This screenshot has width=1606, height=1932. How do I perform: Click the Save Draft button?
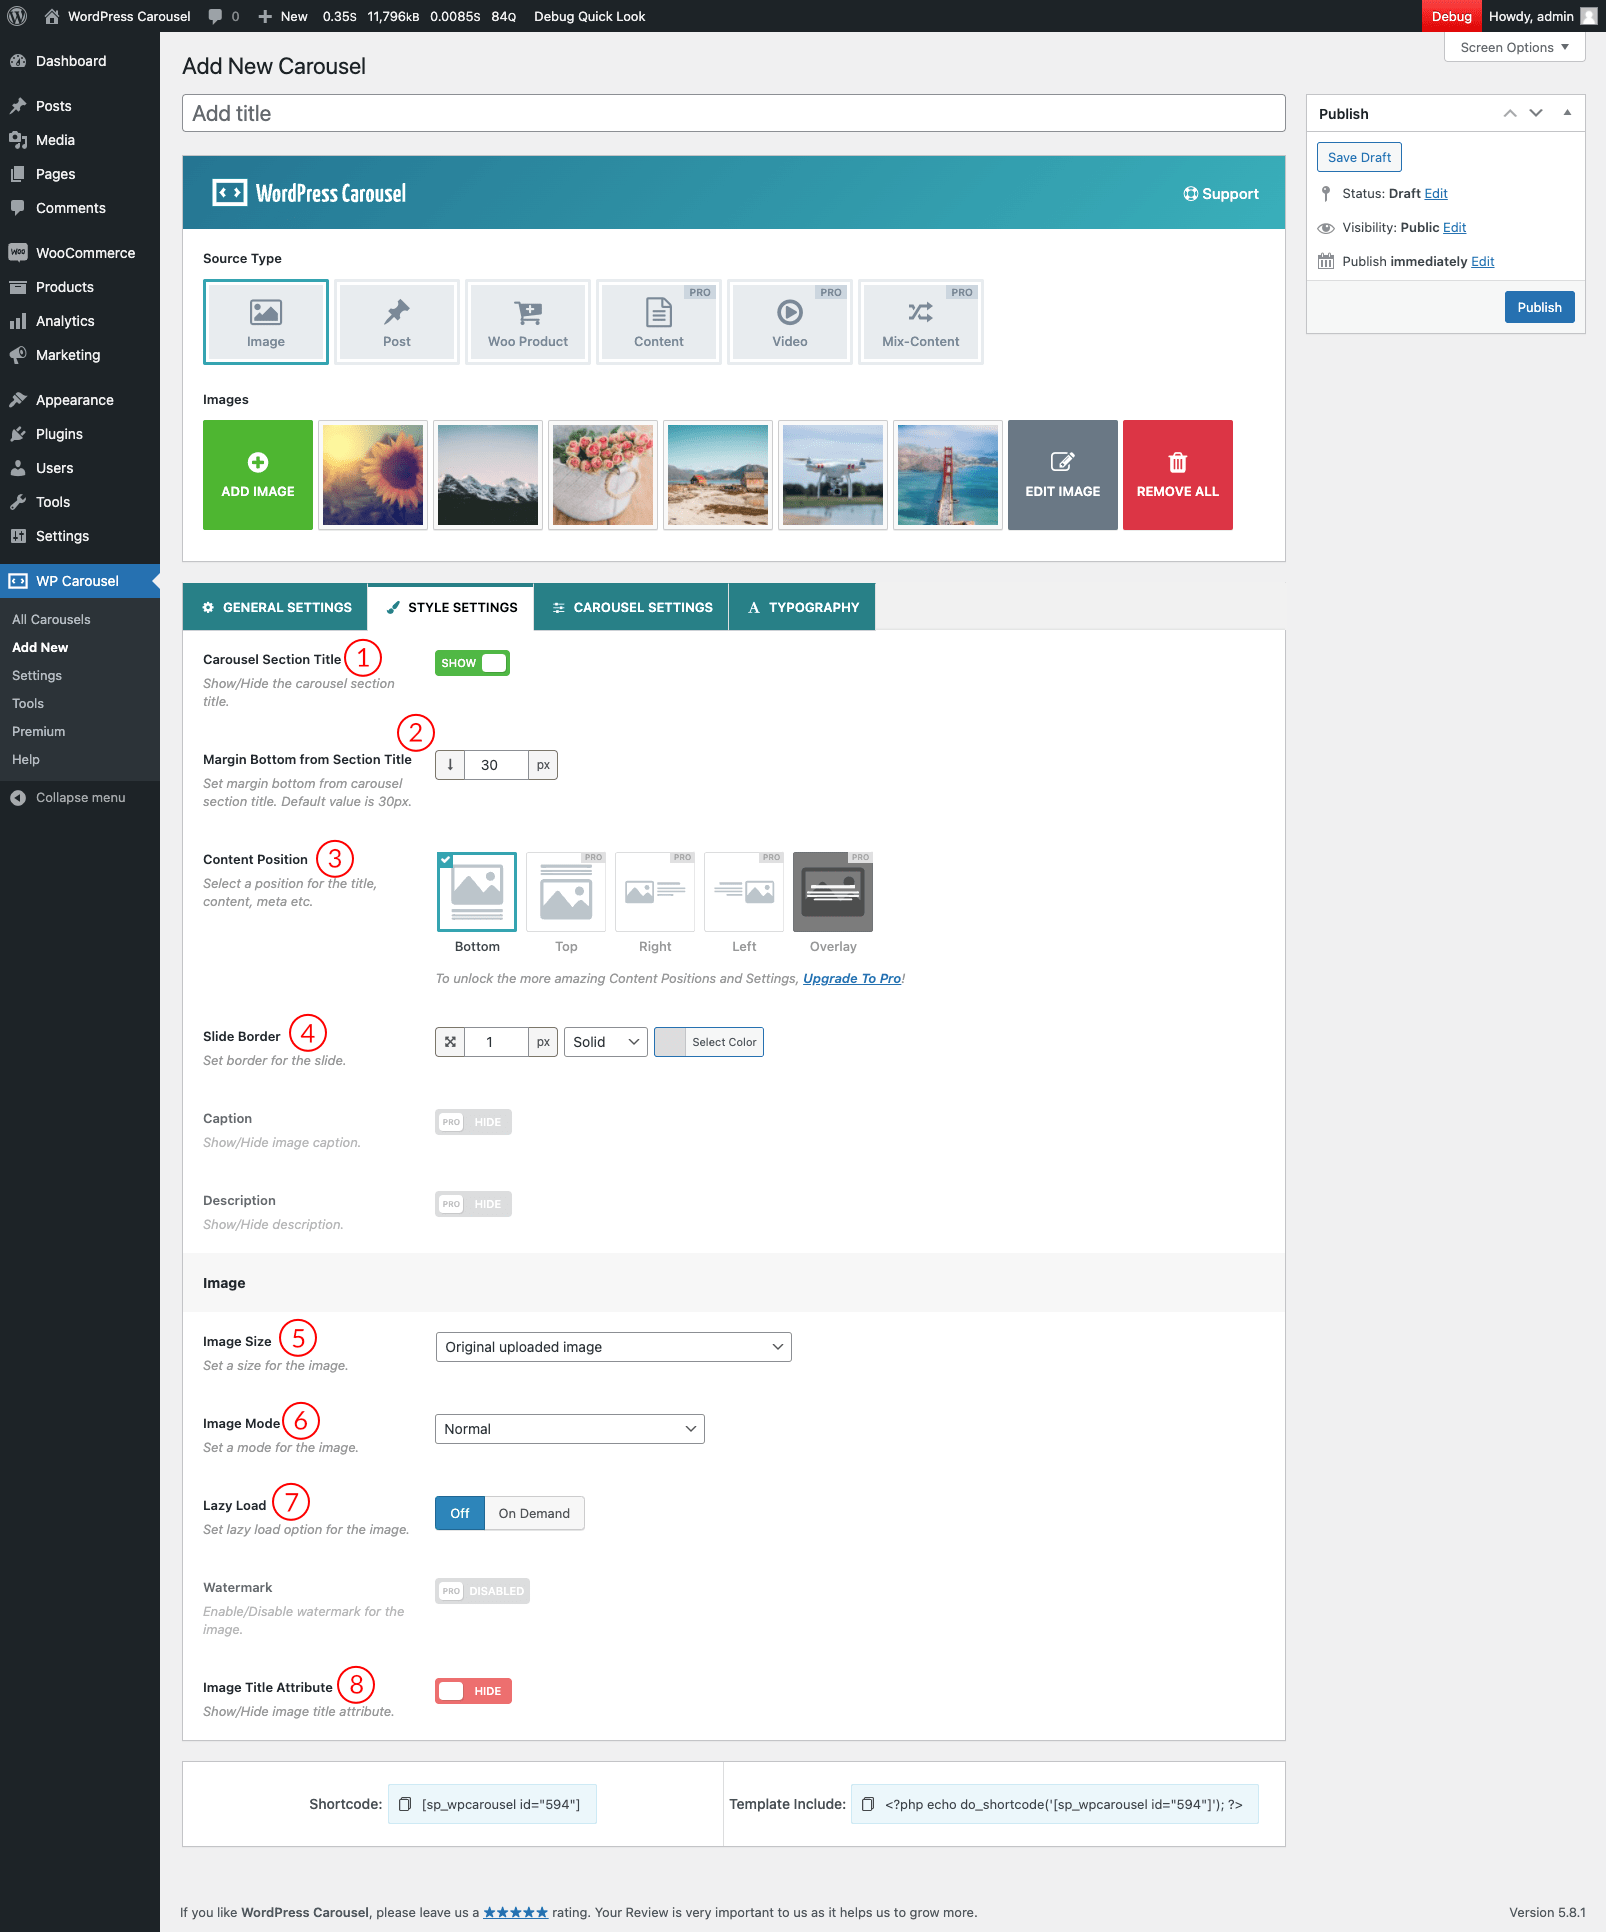(1359, 157)
